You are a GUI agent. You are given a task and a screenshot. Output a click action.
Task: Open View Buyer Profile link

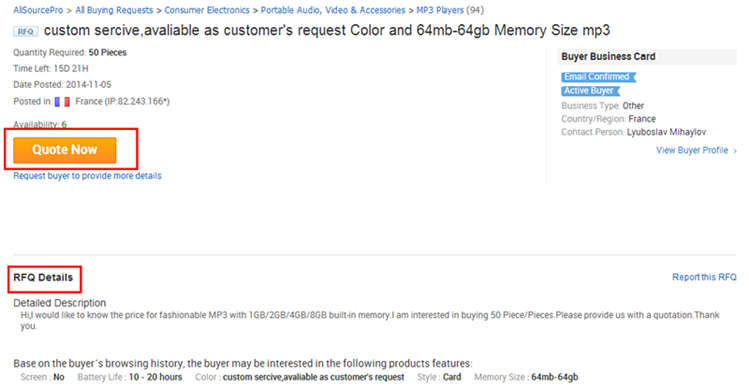point(692,151)
